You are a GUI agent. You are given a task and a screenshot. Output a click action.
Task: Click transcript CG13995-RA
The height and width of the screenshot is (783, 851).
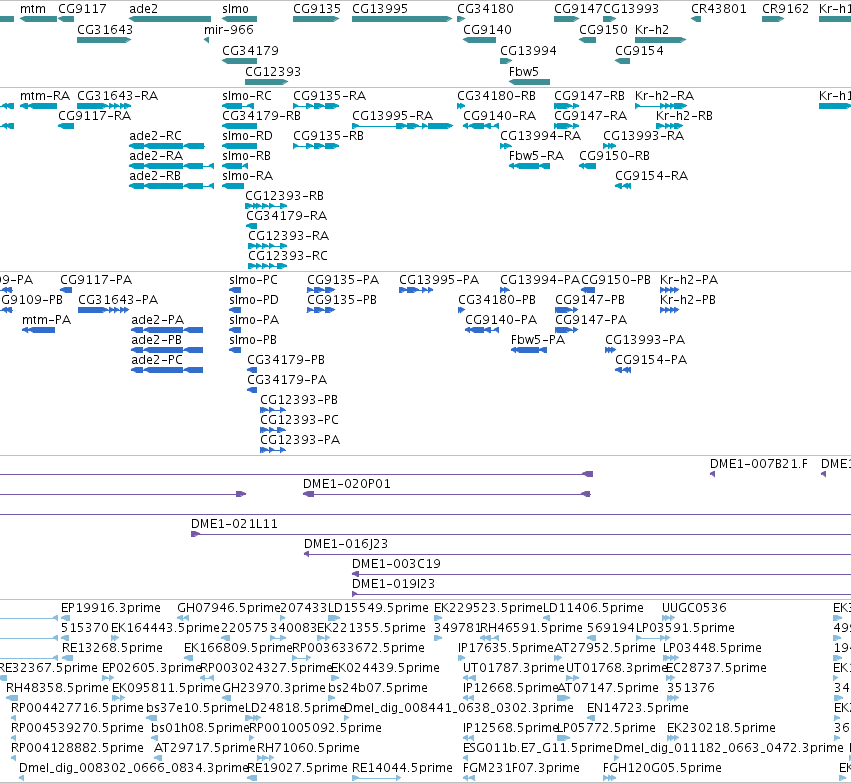click(x=402, y=126)
